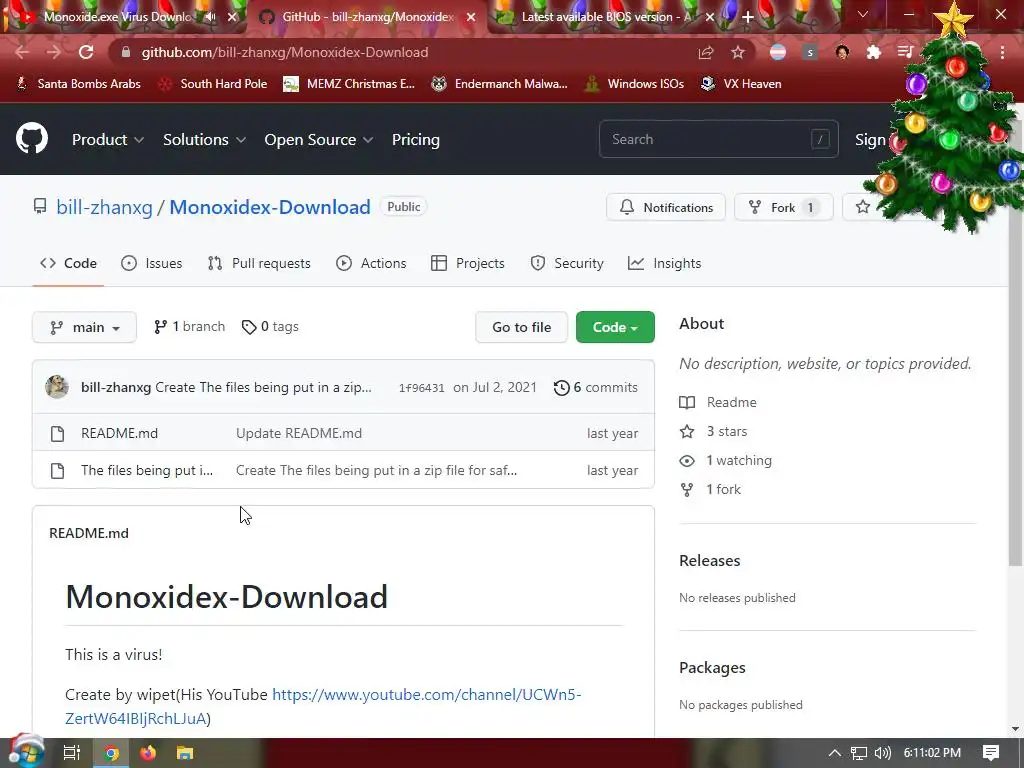Open Task View on the taskbar
This screenshot has width=1024, height=768.
tap(72, 753)
